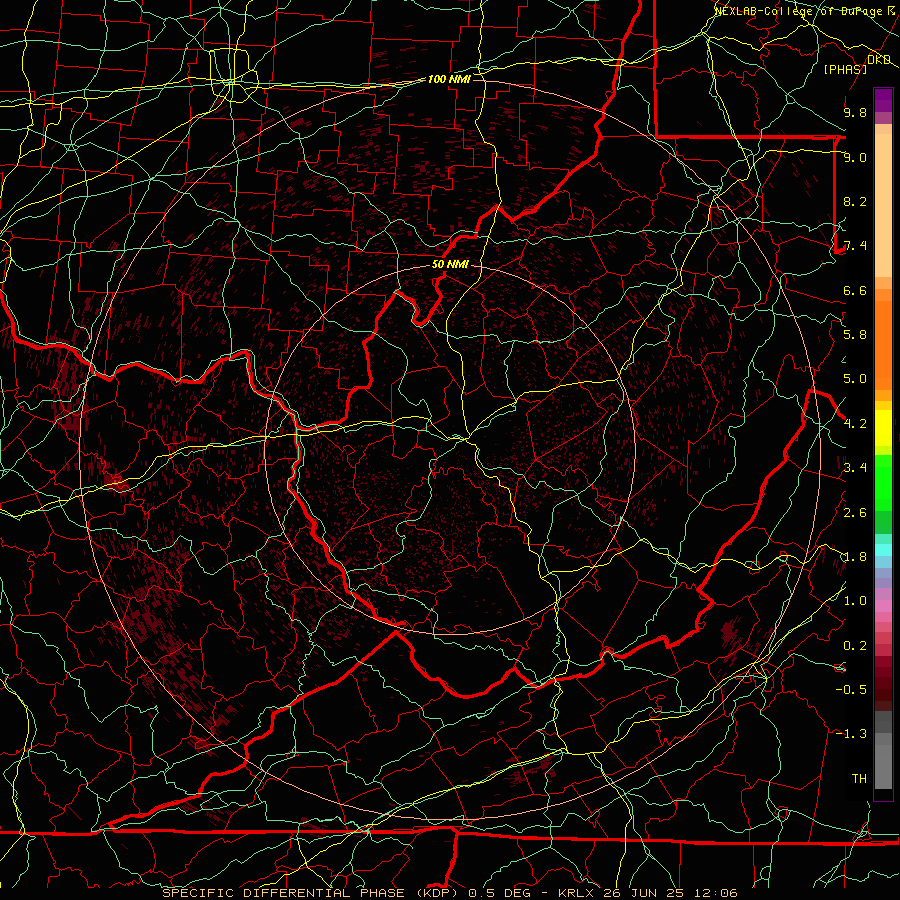
Task: Click the -1.3 value on color scale
Action: pos(851,734)
